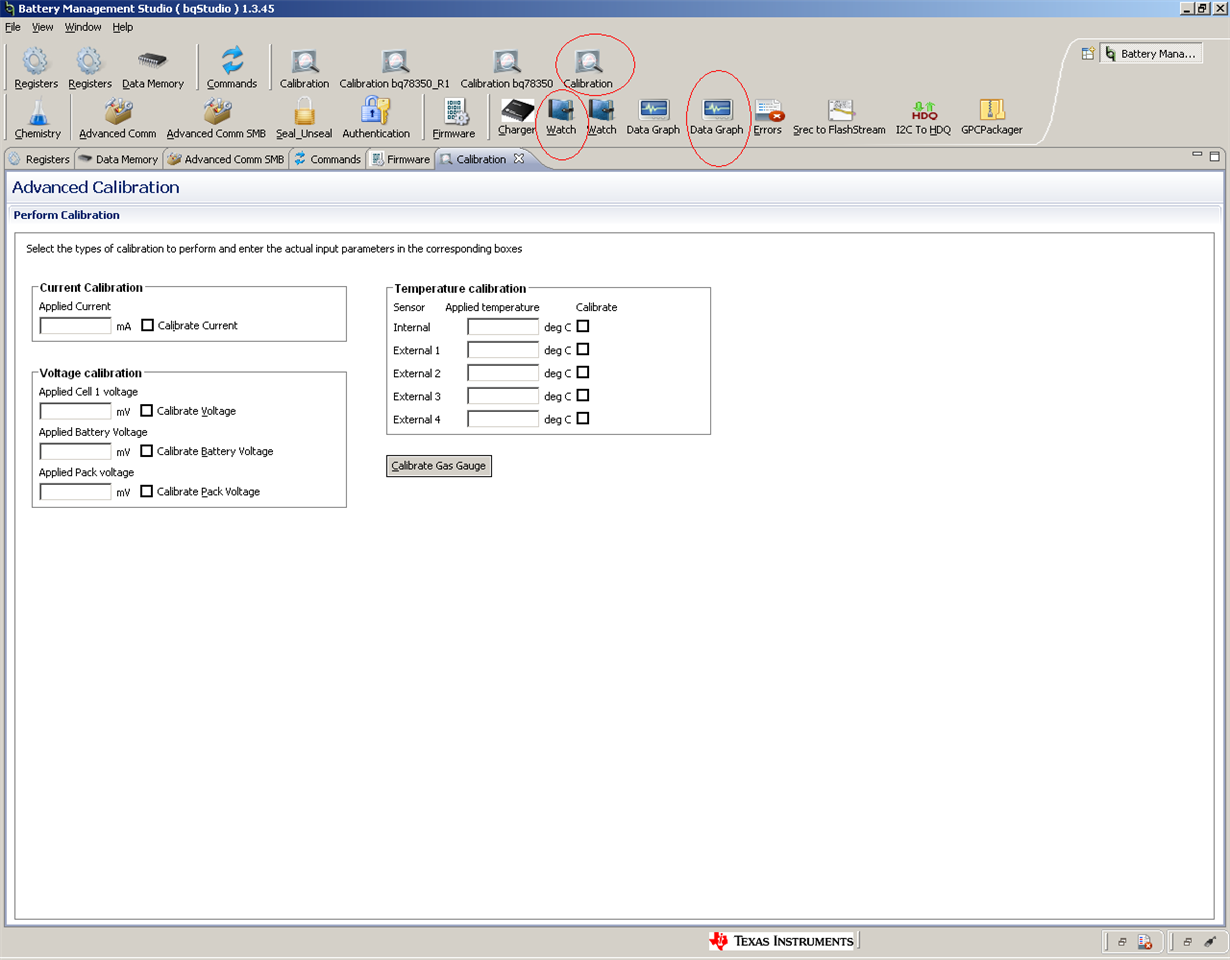The image size is (1230, 960).
Task: Click the External 2 temperature field
Action: pyautogui.click(x=503, y=373)
